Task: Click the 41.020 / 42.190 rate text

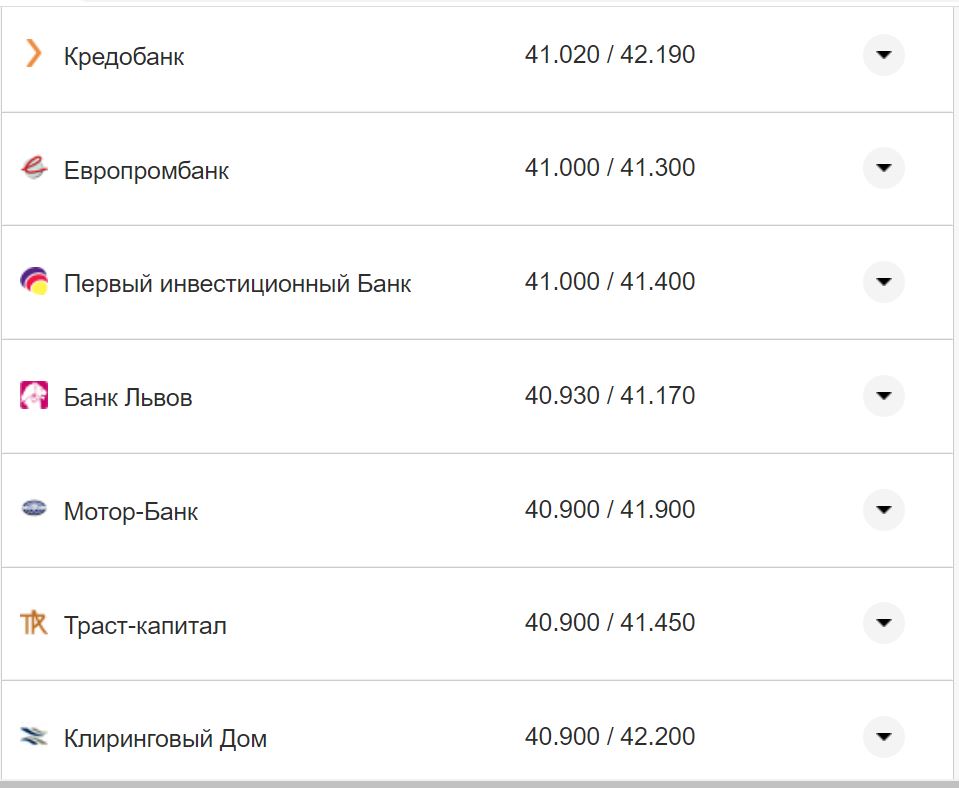Action: (x=612, y=55)
